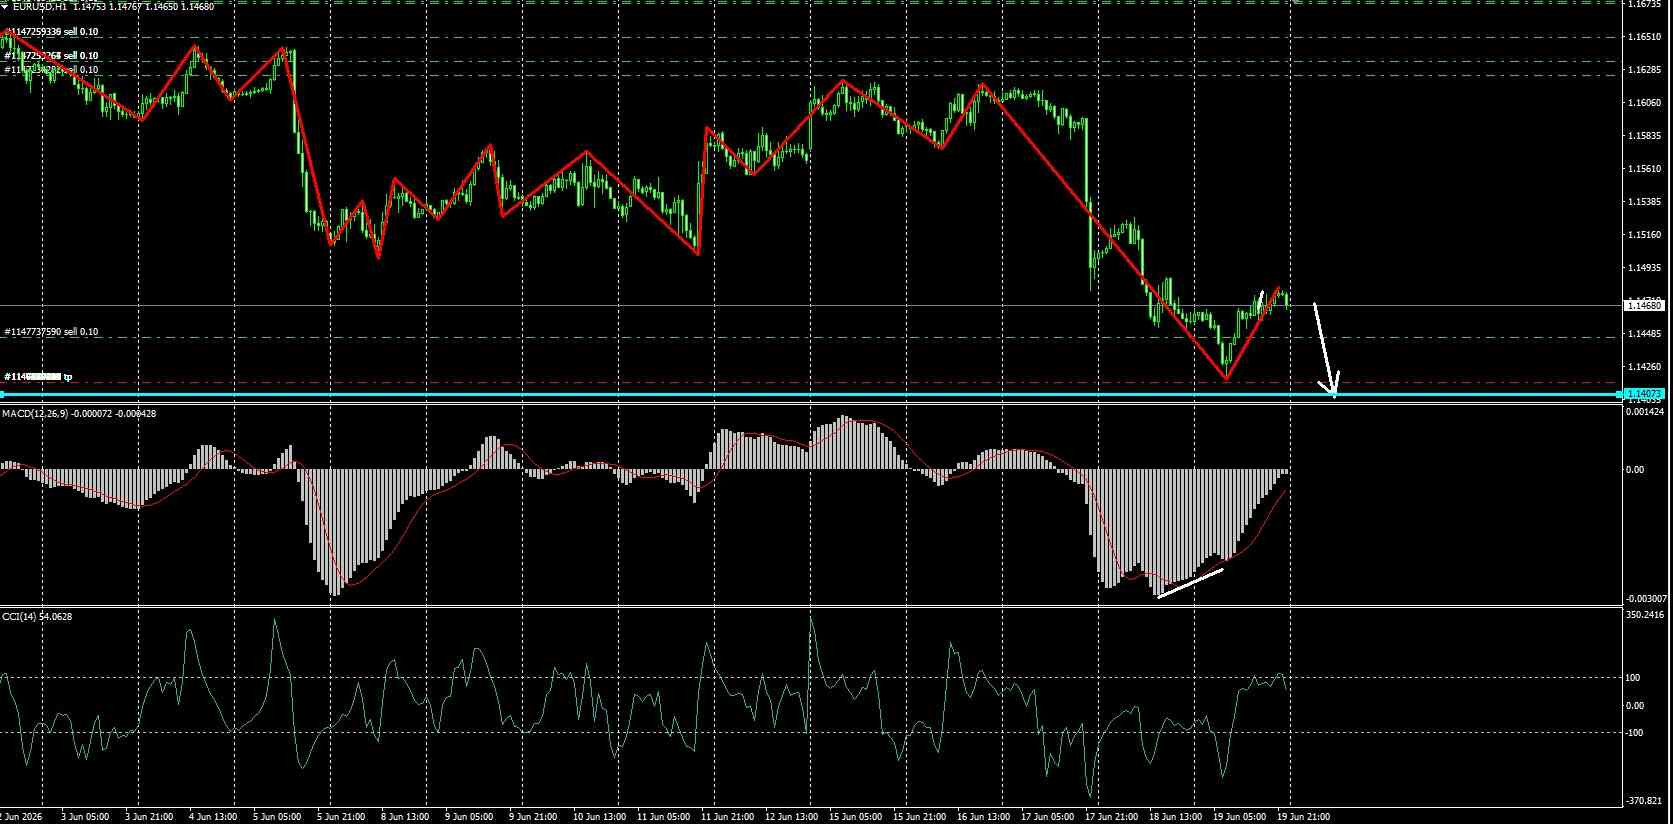Screen dimensions: 1673x824
Task: Click the 1.15610 price axis label
Action: 1645,169
